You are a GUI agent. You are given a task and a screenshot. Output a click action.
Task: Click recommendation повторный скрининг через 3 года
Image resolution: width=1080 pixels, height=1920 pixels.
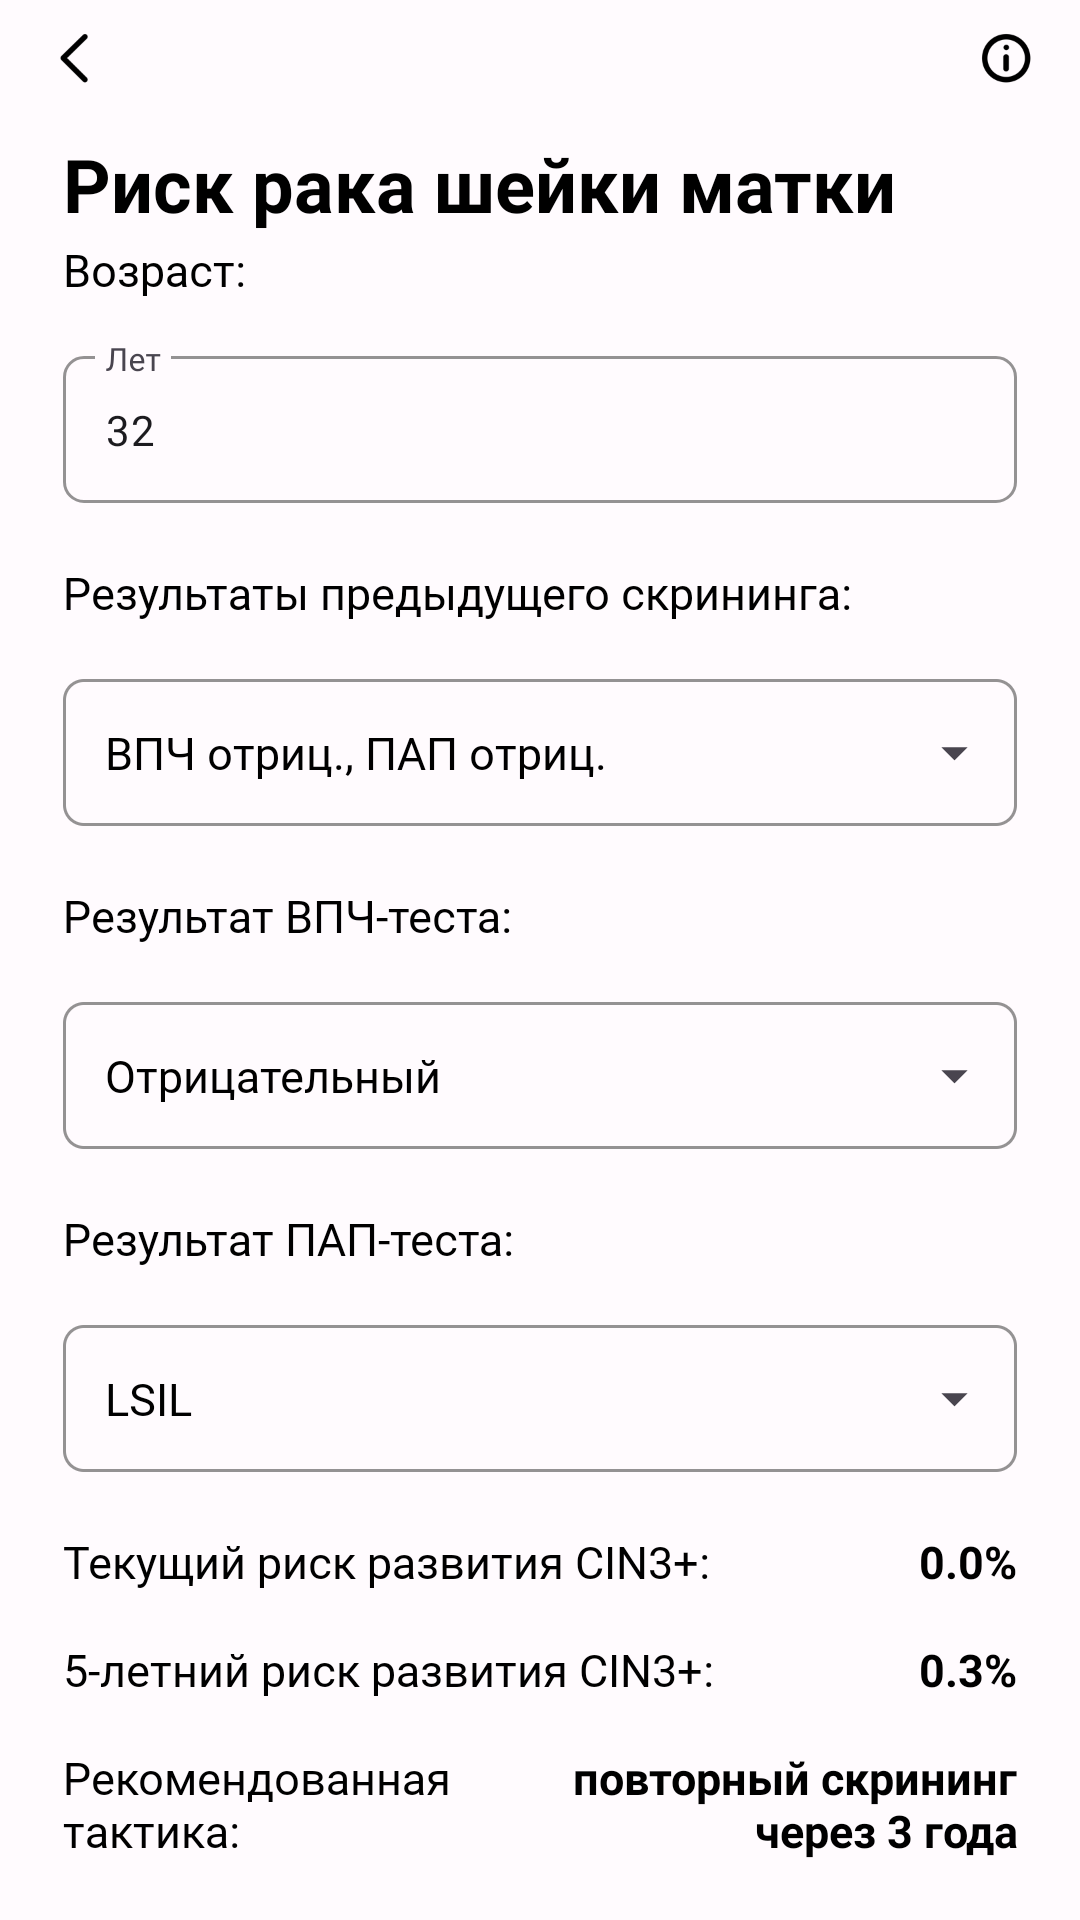tap(795, 1807)
